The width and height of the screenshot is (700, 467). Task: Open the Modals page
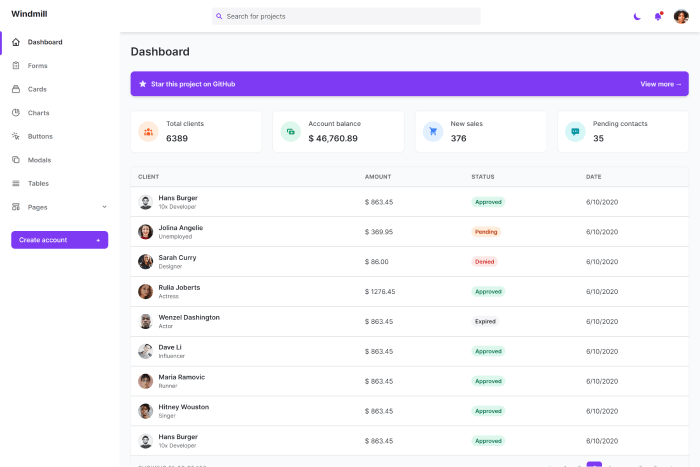pos(39,160)
